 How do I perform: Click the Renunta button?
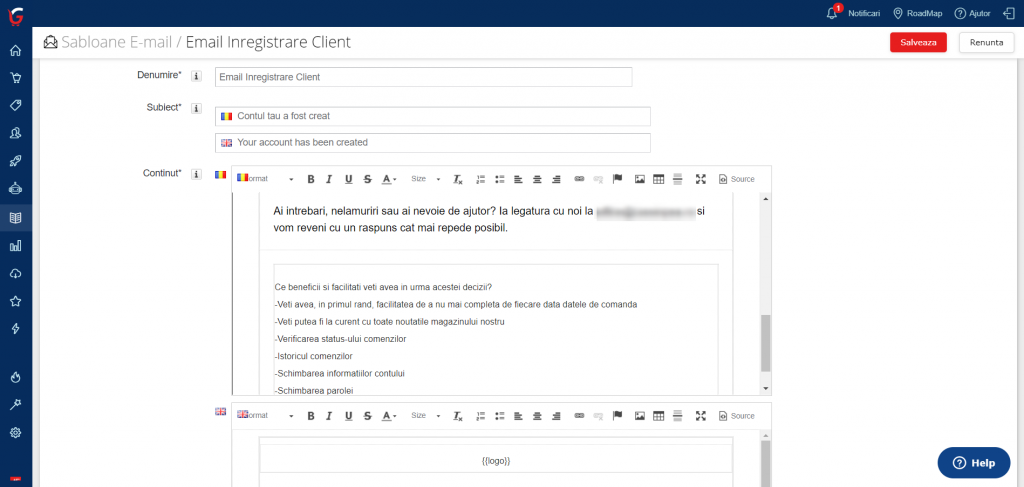coord(987,42)
